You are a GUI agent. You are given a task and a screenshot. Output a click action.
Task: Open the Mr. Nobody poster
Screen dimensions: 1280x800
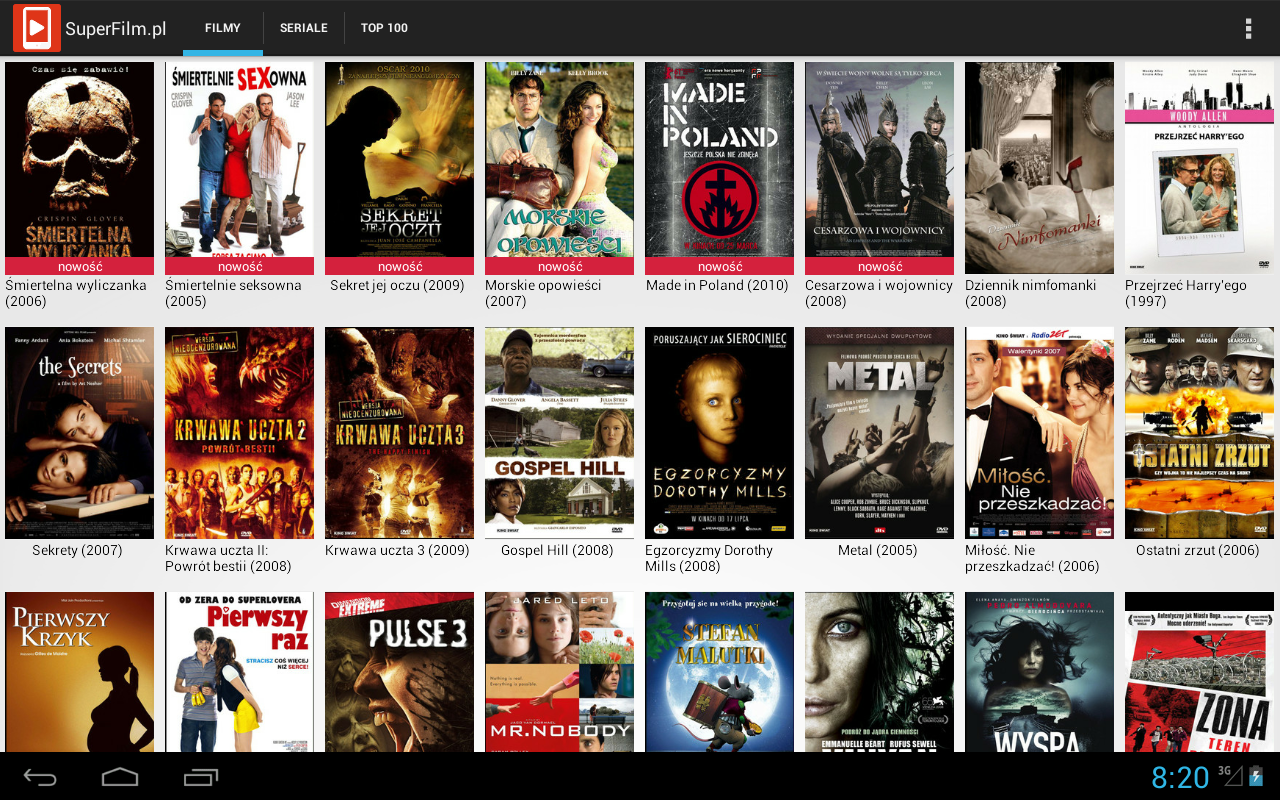(560, 672)
